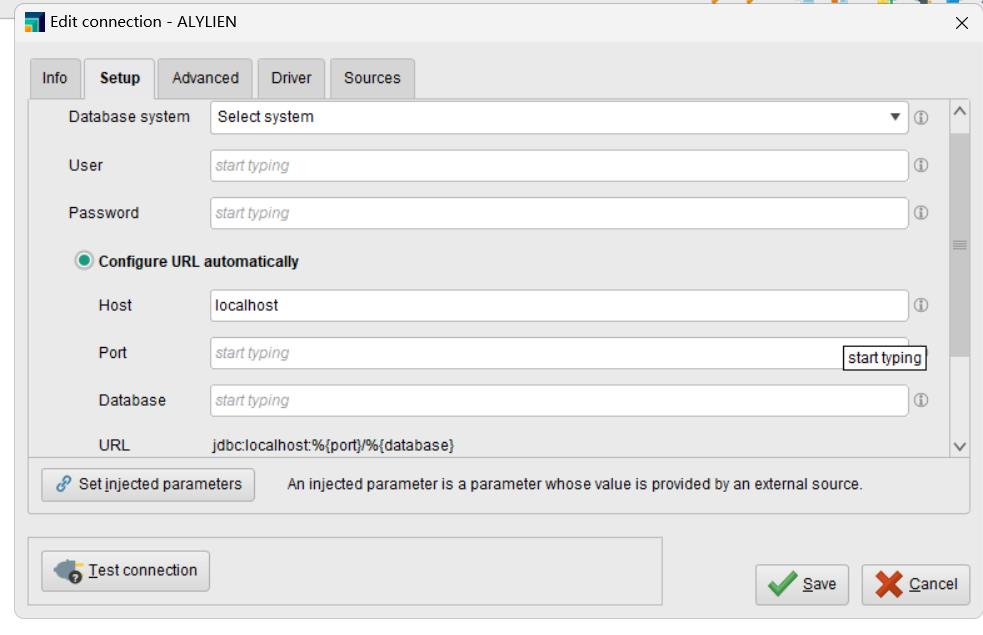Image resolution: width=983 pixels, height=635 pixels.
Task: Click Set injected parameters button
Action: (148, 485)
